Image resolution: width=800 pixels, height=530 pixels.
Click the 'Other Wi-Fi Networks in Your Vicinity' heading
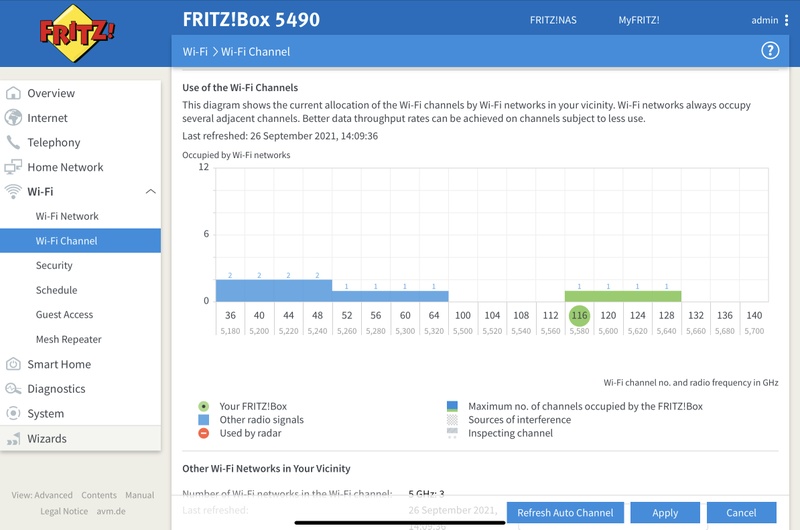coord(266,468)
